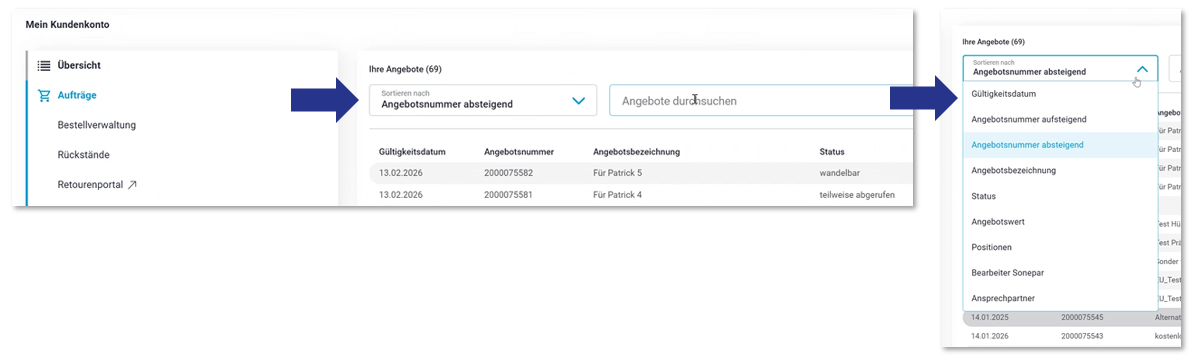Click the Übersicht list icon
Viewport: 1193px width, 360px height.
click(44, 65)
